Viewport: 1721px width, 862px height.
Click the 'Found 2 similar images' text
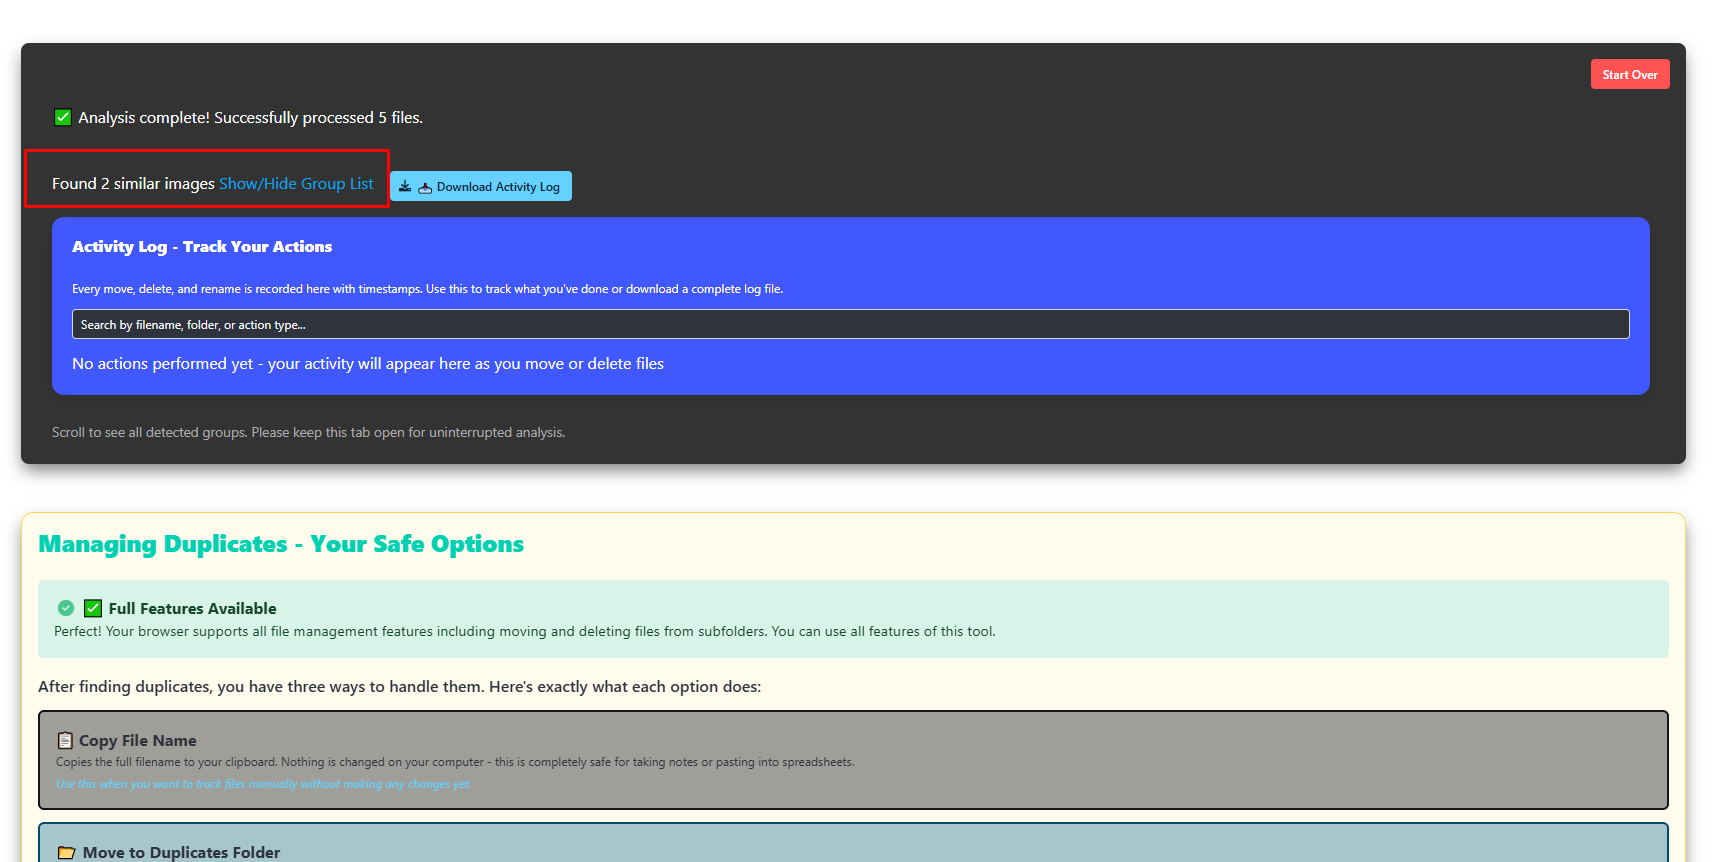click(x=133, y=184)
